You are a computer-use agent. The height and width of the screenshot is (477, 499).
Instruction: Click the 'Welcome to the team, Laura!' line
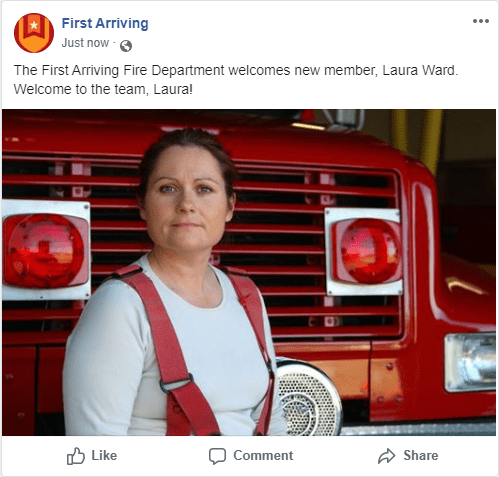tap(103, 89)
